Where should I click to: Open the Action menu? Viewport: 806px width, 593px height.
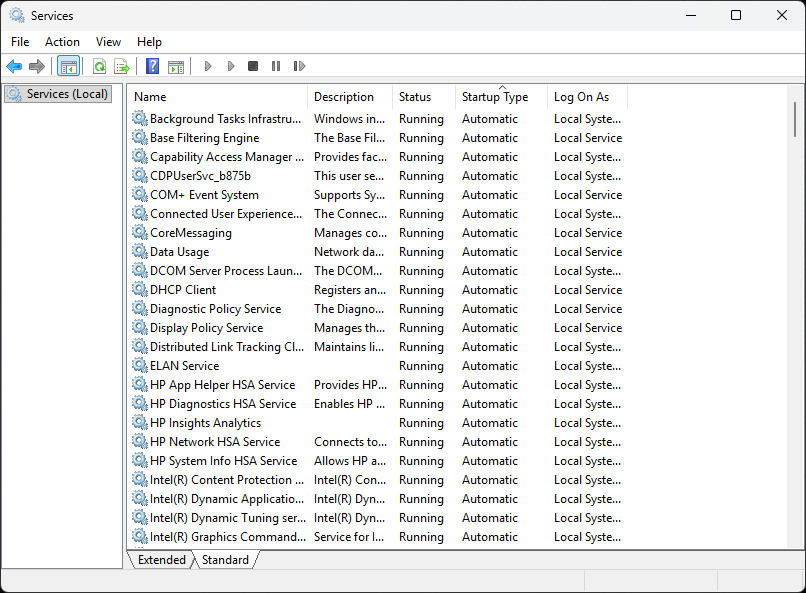(62, 42)
